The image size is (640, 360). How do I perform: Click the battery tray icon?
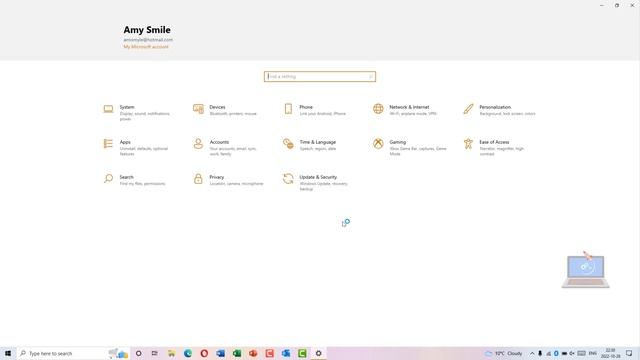tap(564, 353)
